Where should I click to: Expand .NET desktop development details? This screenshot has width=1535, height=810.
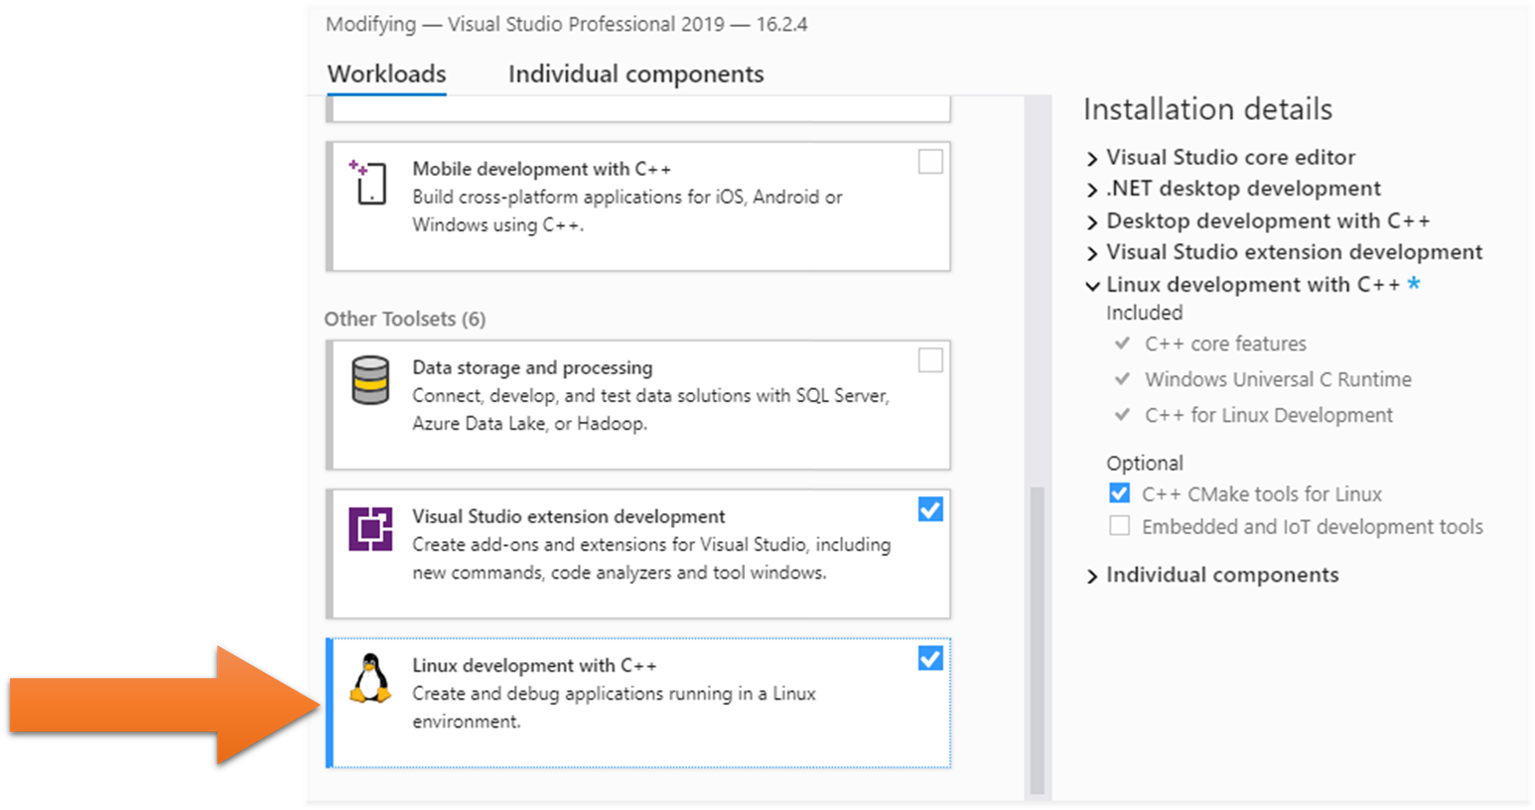point(1092,188)
